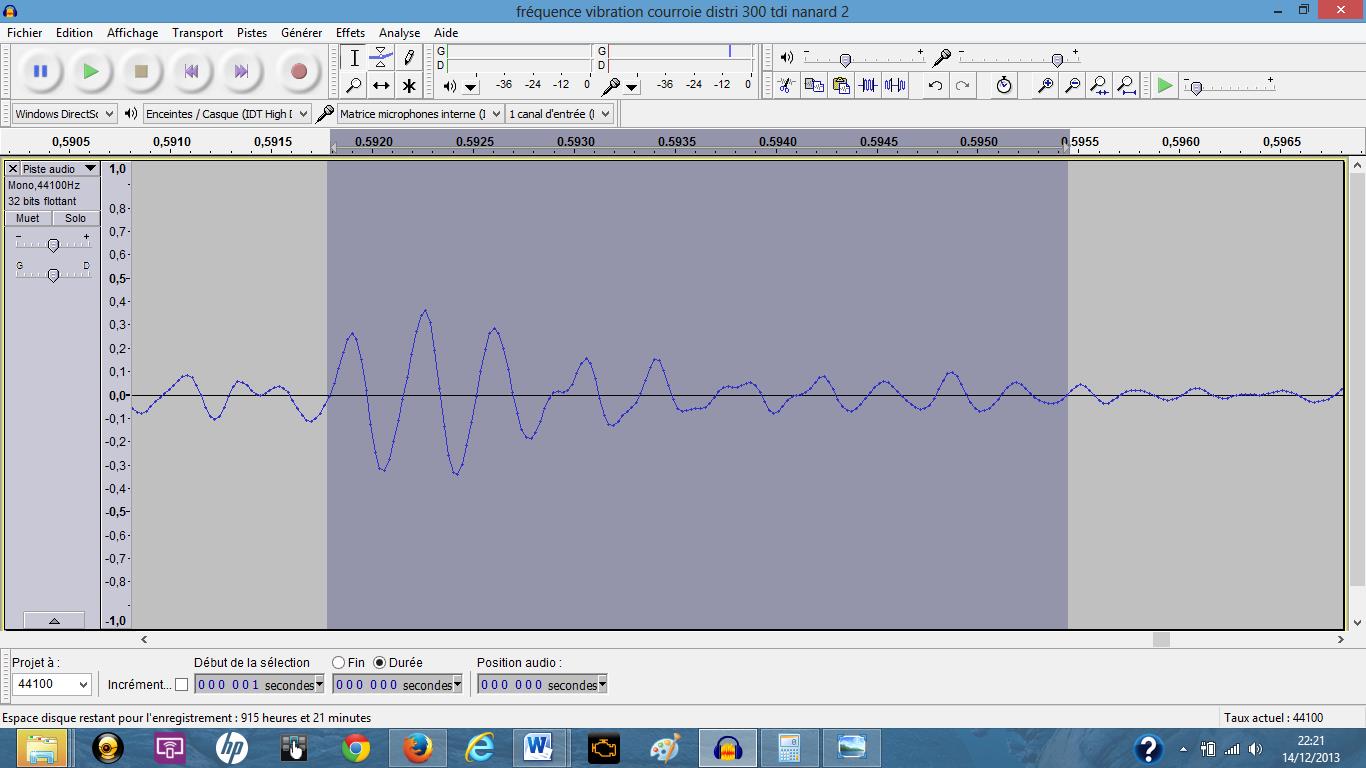Image resolution: width=1366 pixels, height=768 pixels.
Task: Mute the track with Muet button
Action: (x=28, y=218)
